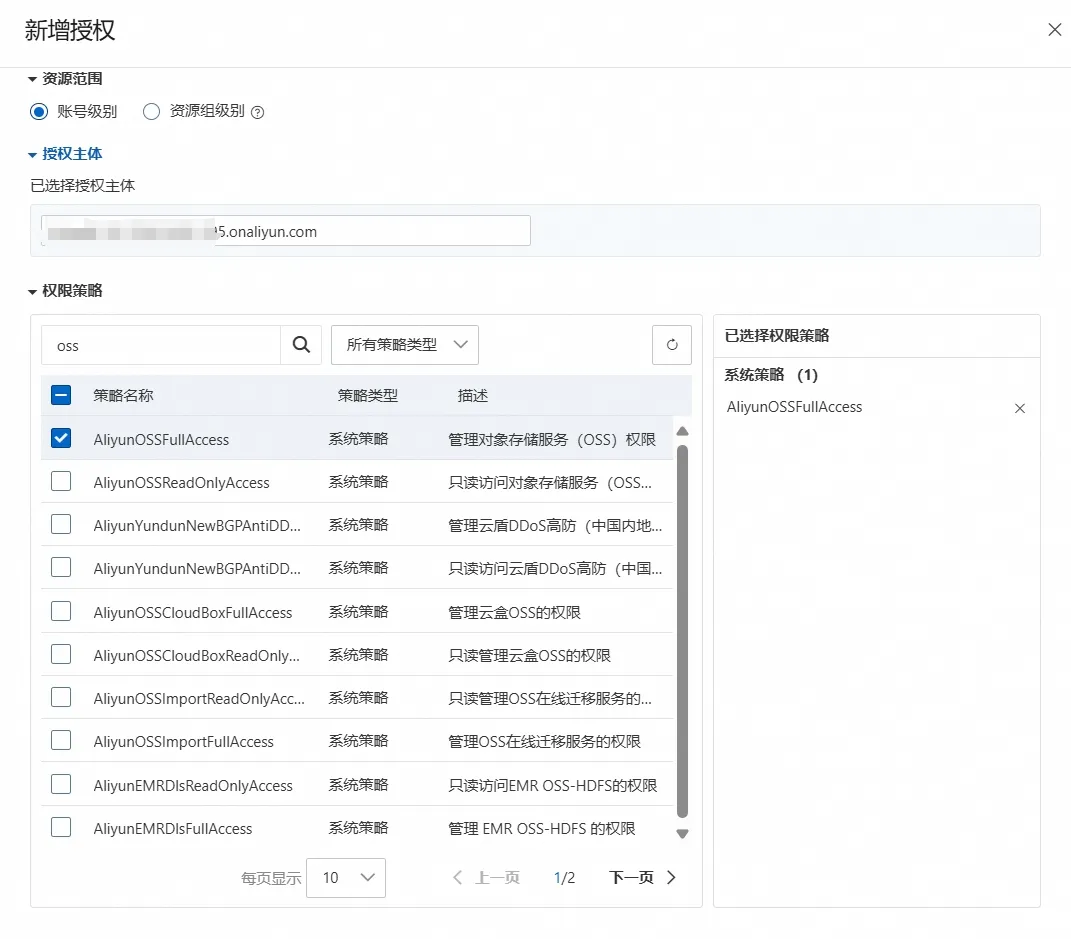Close the 新增授权 dialog
Image resolution: width=1071 pixels, height=939 pixels.
(1055, 29)
